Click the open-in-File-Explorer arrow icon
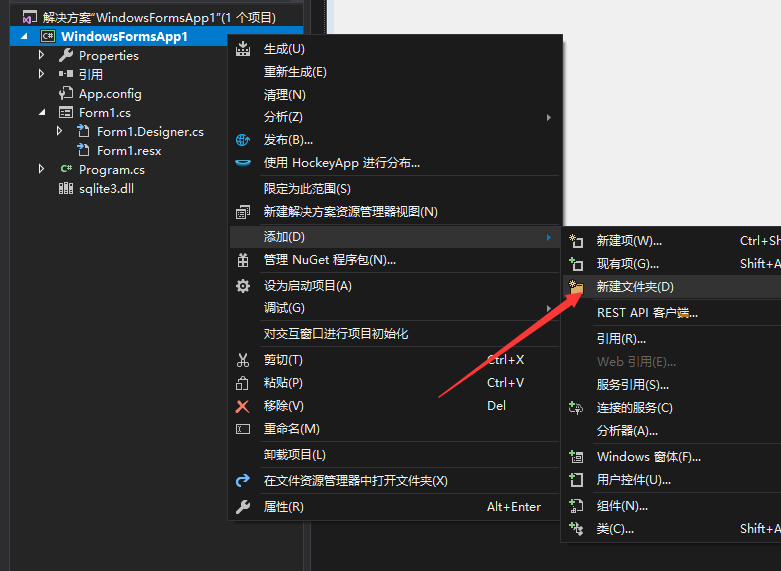 tap(243, 481)
